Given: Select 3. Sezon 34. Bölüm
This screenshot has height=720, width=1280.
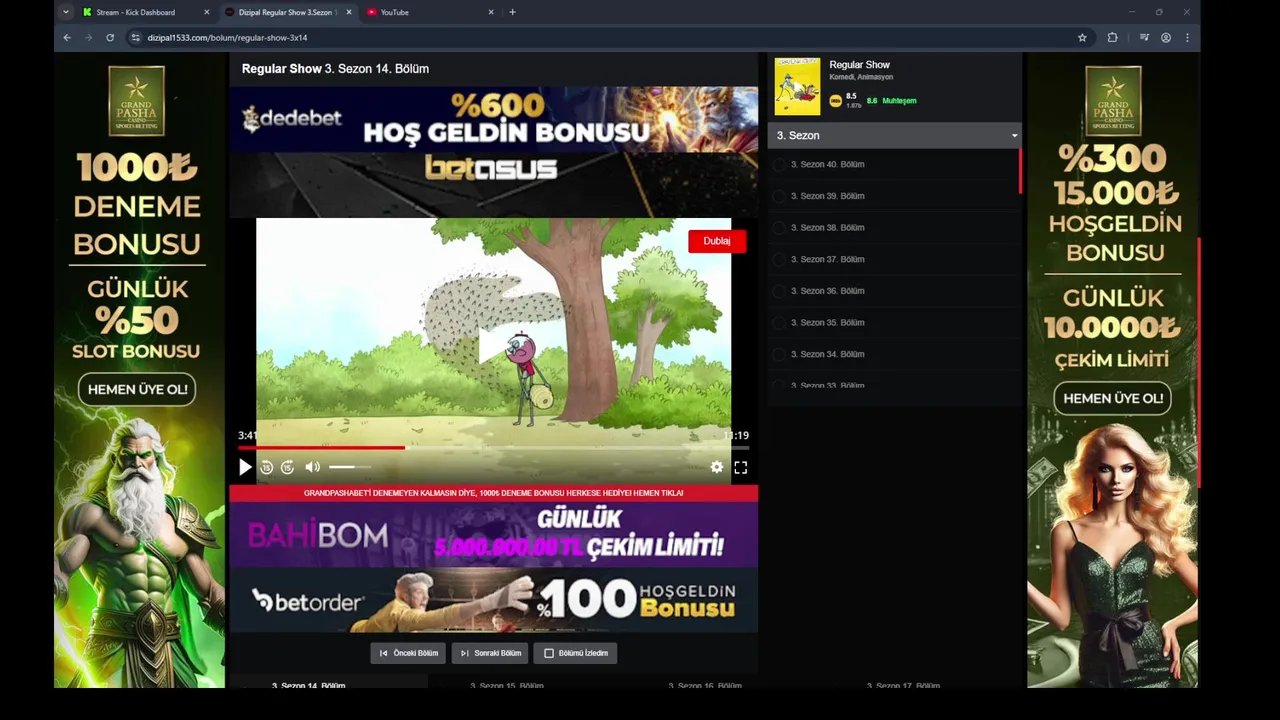Looking at the screenshot, I should point(828,354).
